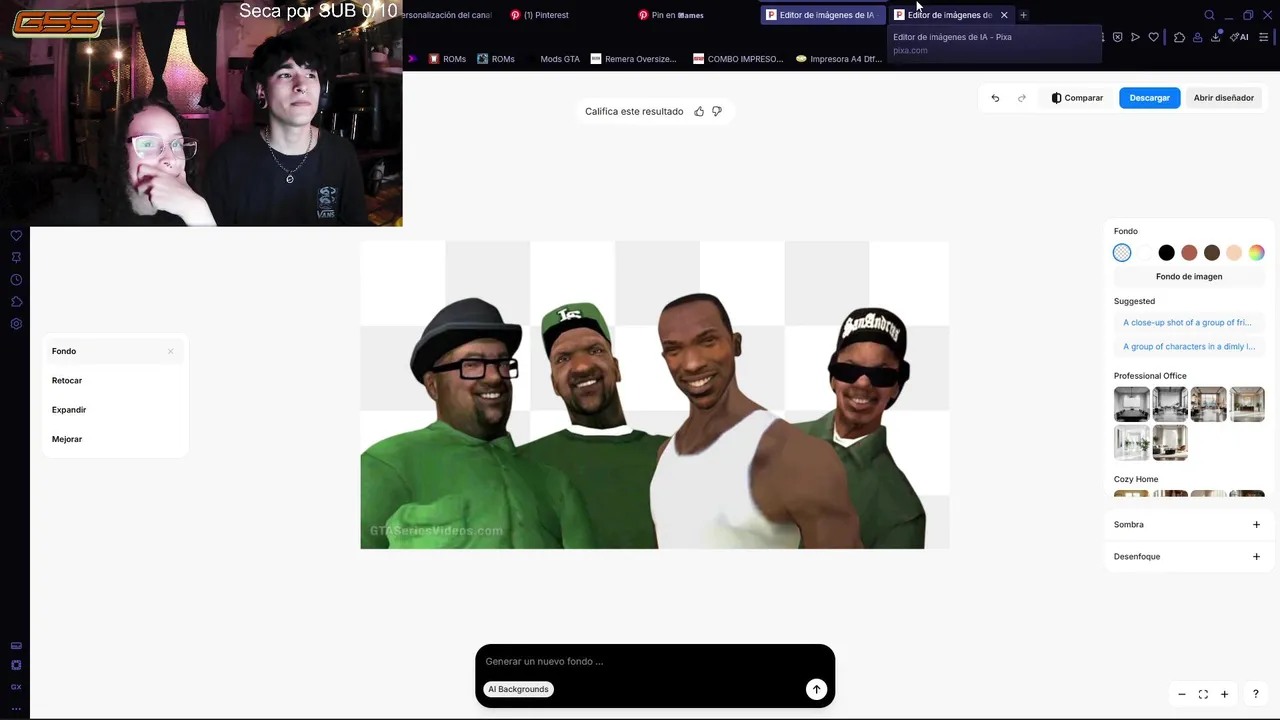The image size is (1280, 720).
Task: Open the sidebar pinboard pin icon
Action: [16, 258]
